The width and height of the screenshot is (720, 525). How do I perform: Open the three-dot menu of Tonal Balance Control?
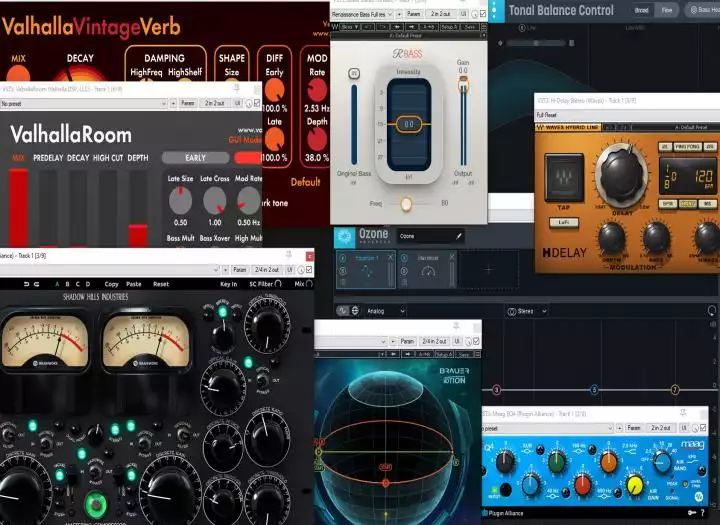pos(495,10)
